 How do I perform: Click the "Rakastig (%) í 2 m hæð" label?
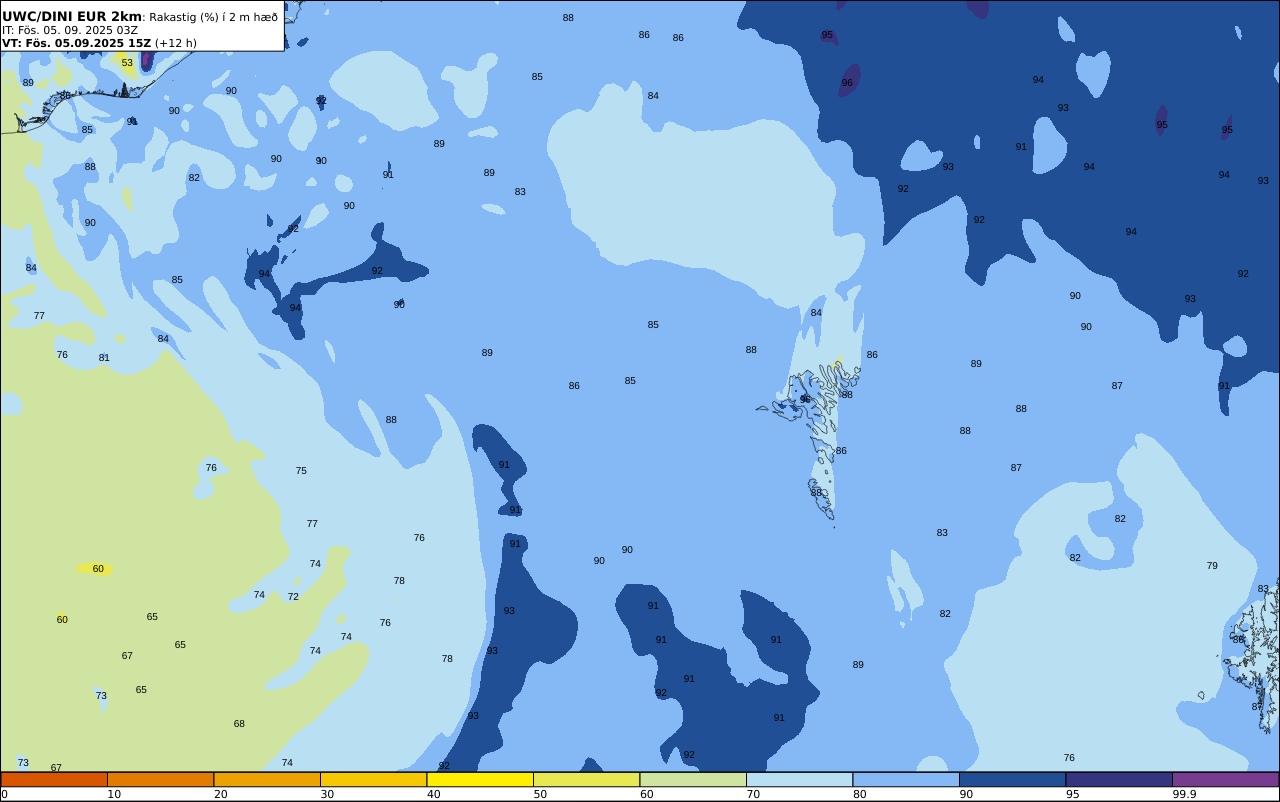(214, 17)
